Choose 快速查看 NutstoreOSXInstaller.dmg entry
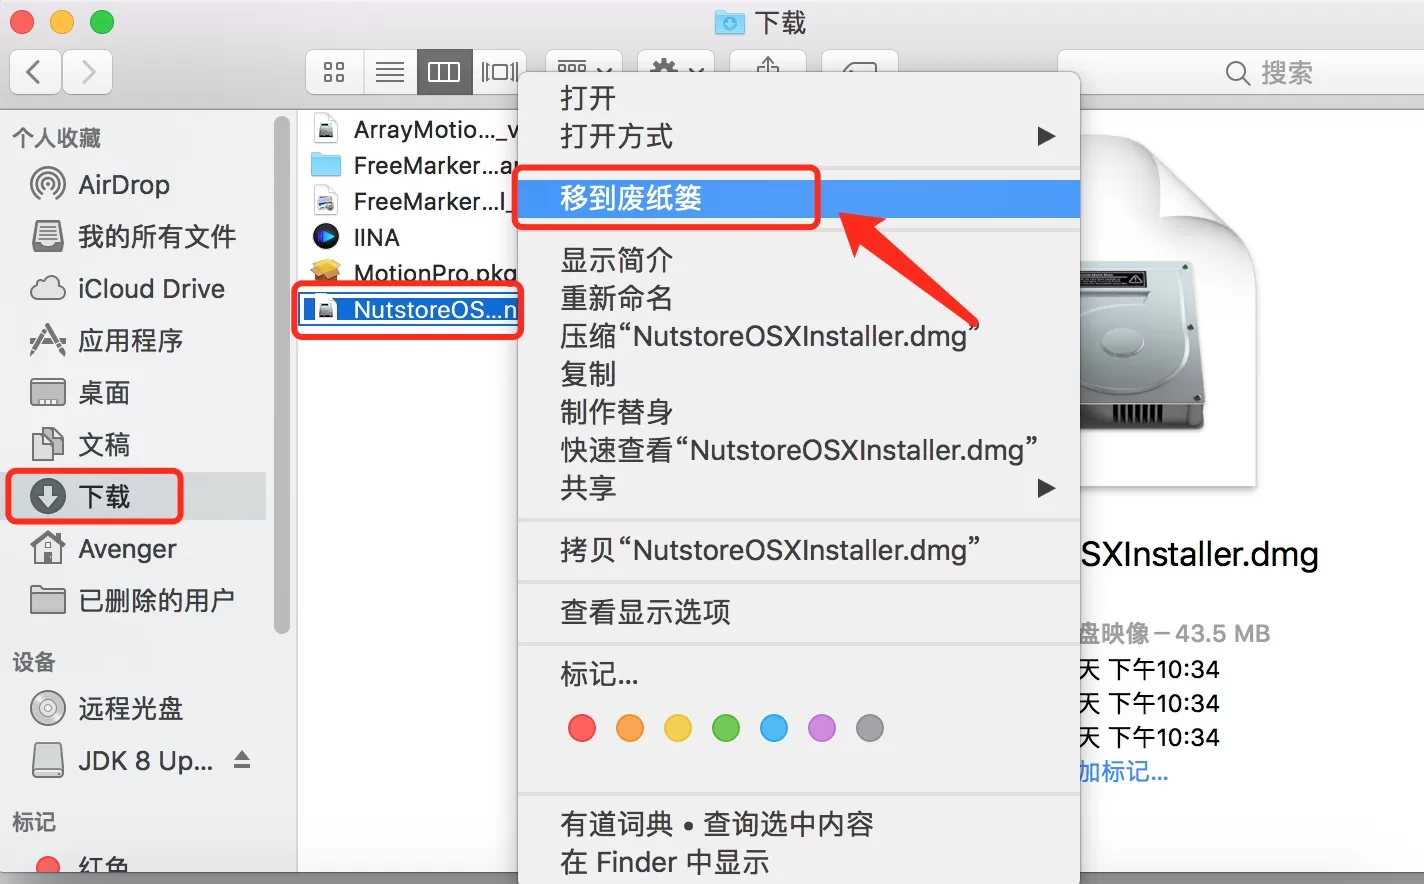Viewport: 1424px width, 884px height. point(799,450)
